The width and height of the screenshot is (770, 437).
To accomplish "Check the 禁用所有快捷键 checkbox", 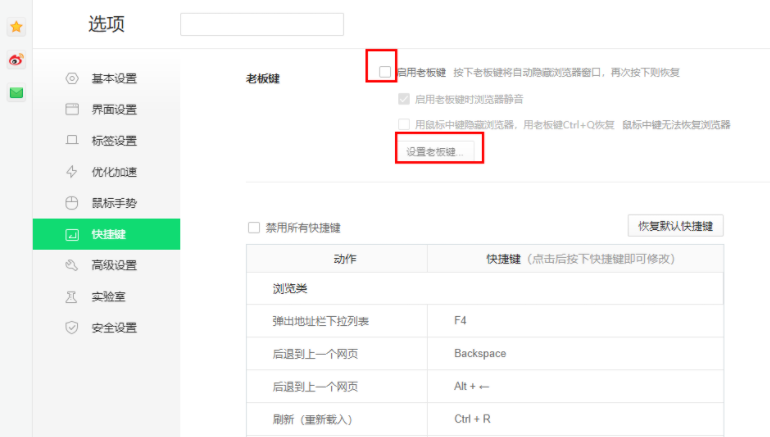I will click(x=254, y=227).
